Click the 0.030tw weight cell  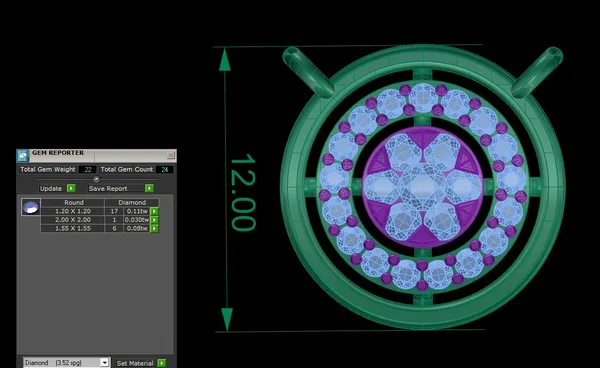point(137,220)
